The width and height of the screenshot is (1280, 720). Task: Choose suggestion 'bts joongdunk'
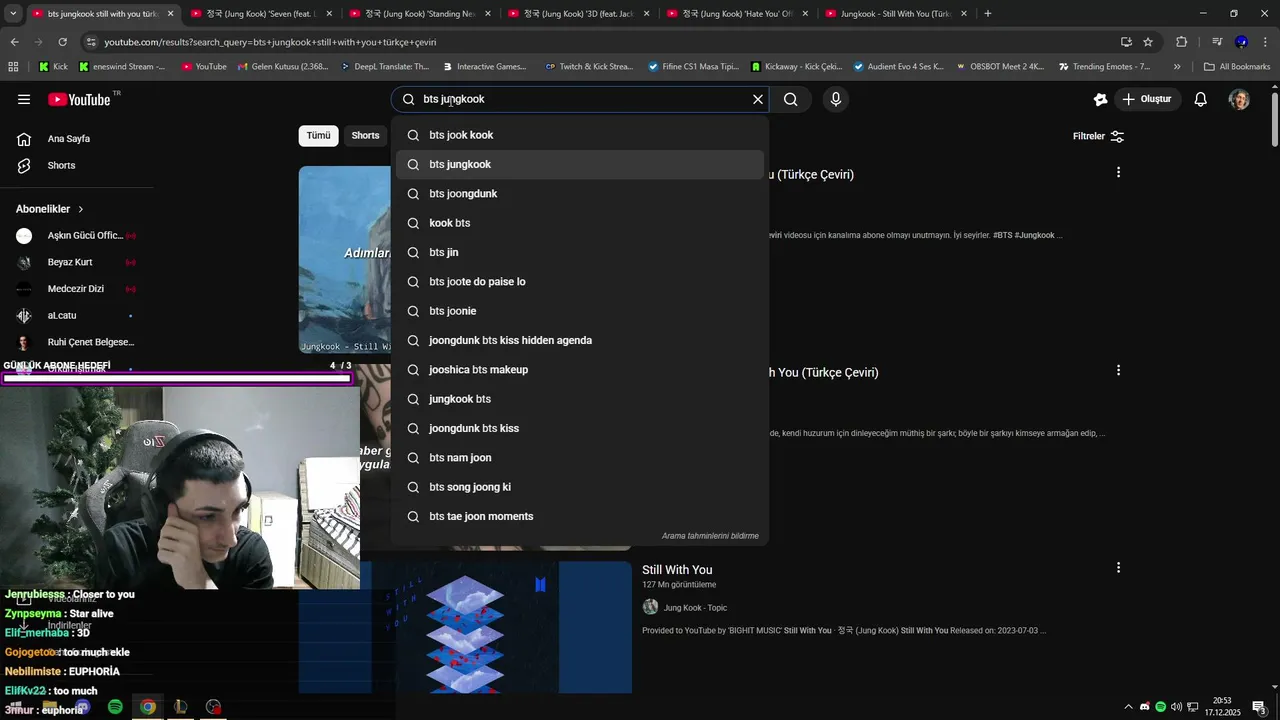click(x=580, y=194)
